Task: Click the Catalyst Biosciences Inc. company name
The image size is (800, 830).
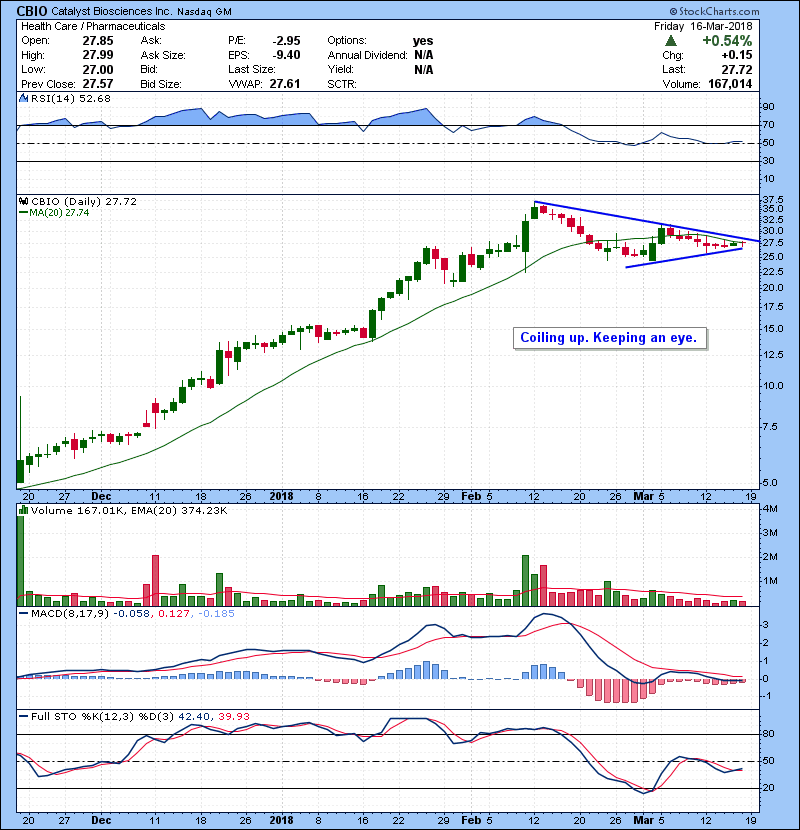Action: coord(111,11)
